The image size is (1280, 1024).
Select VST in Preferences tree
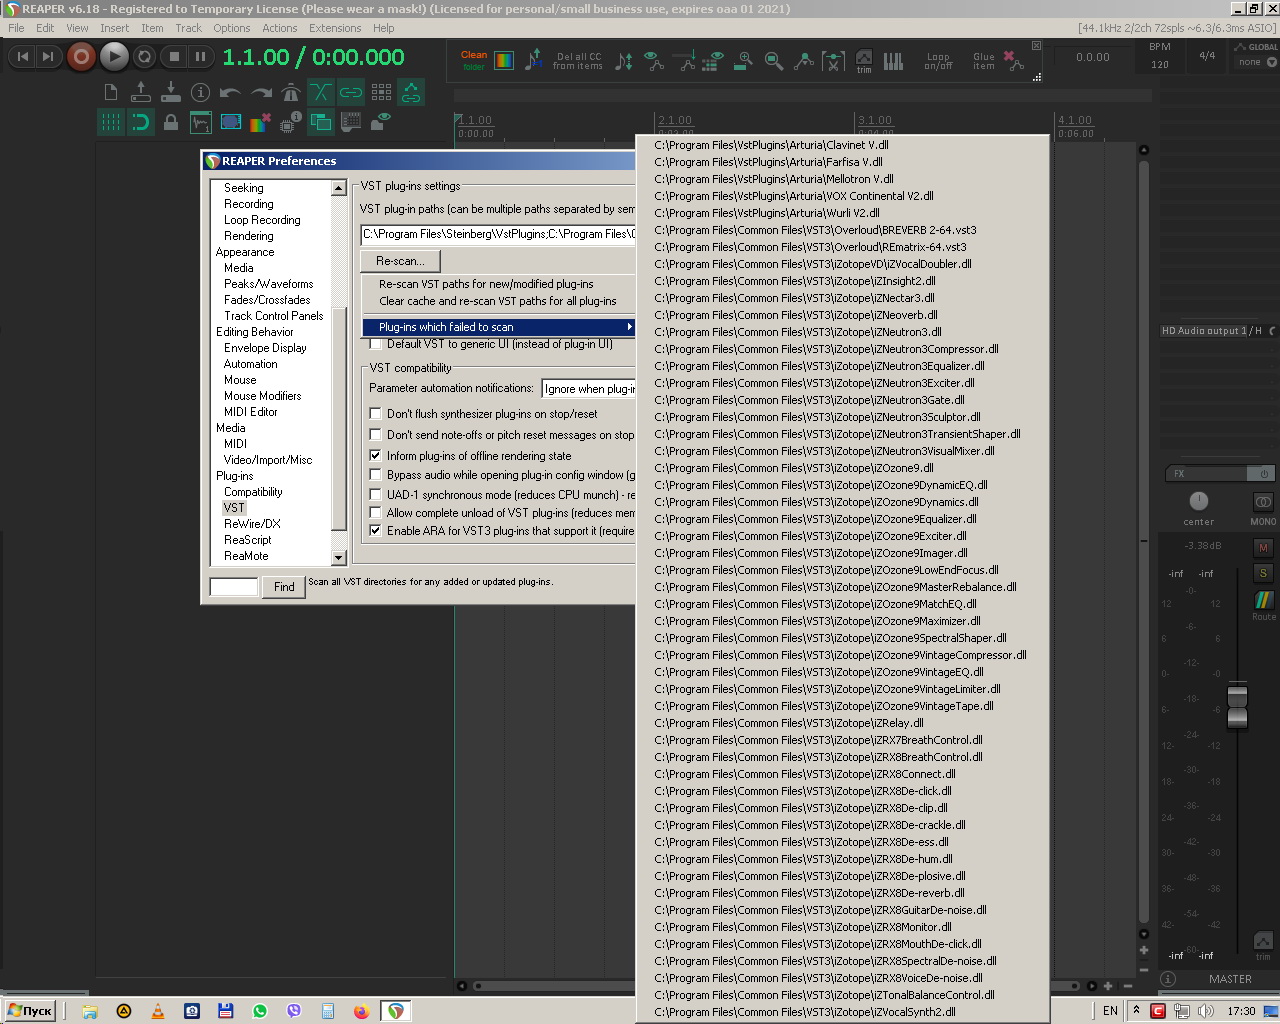point(234,508)
